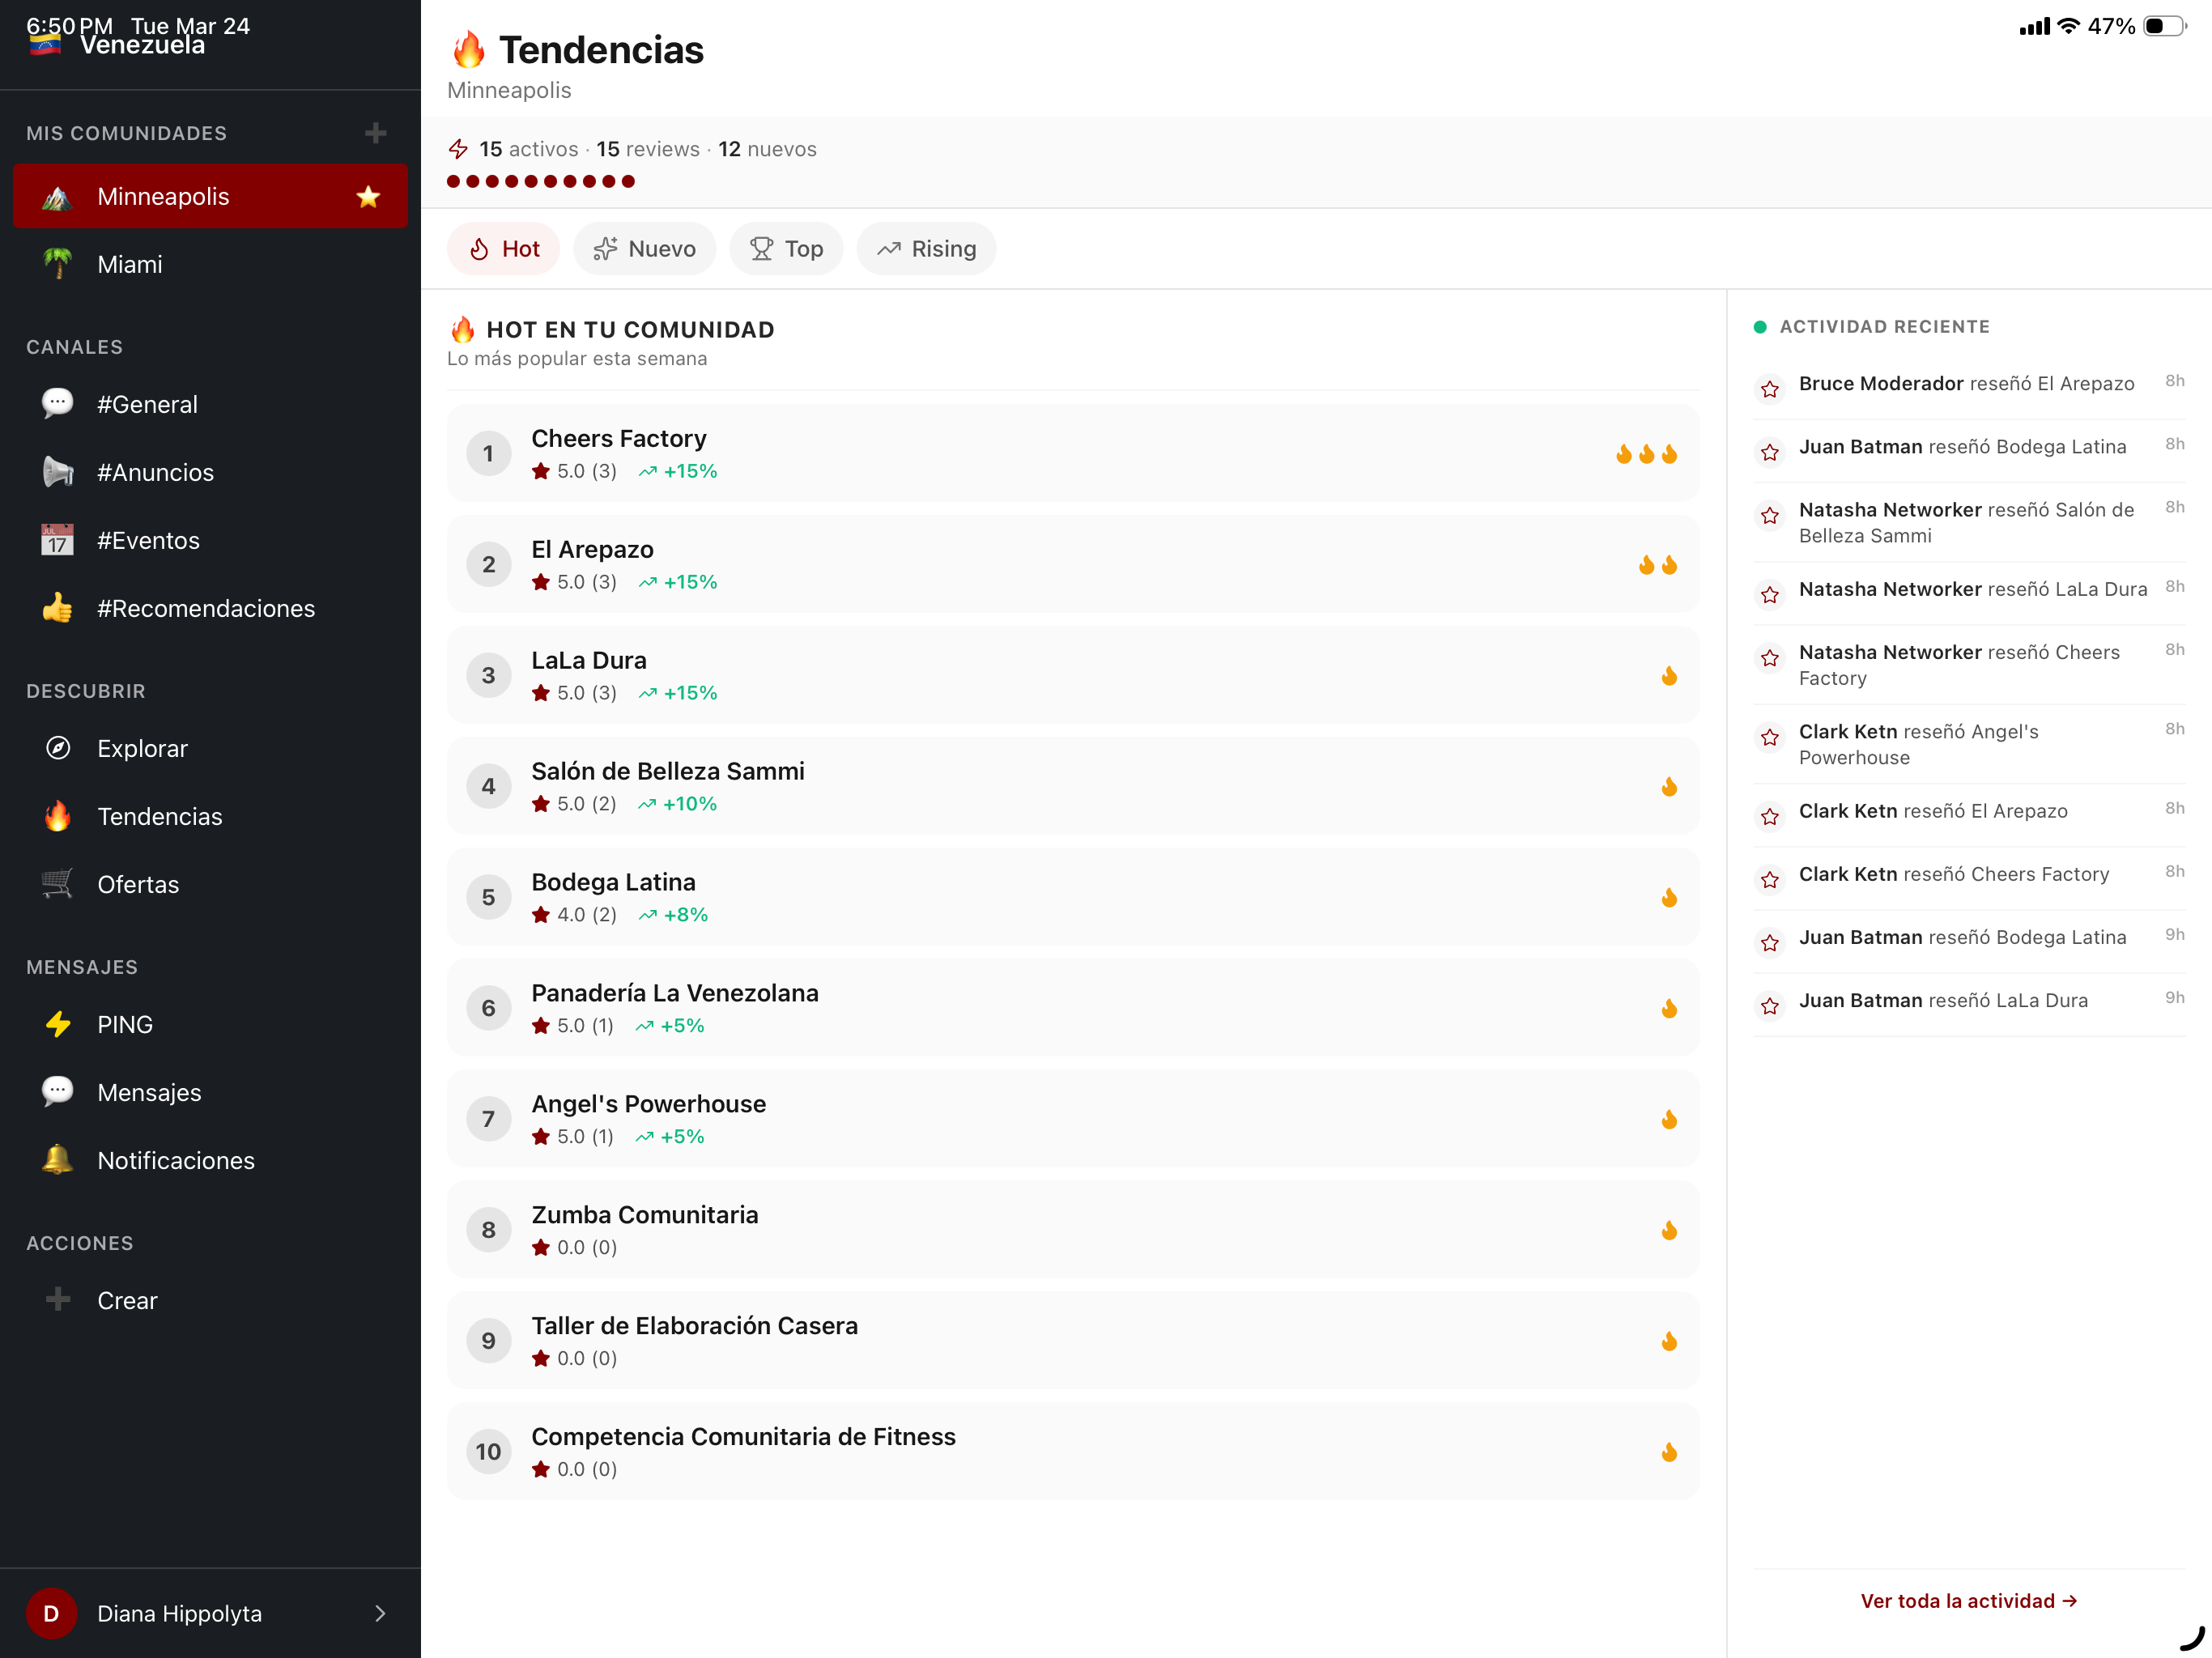The height and width of the screenshot is (1658, 2212).
Task: Click star icon beside Juan Batman reseñó LaLa Dura
Action: (x=1770, y=1005)
